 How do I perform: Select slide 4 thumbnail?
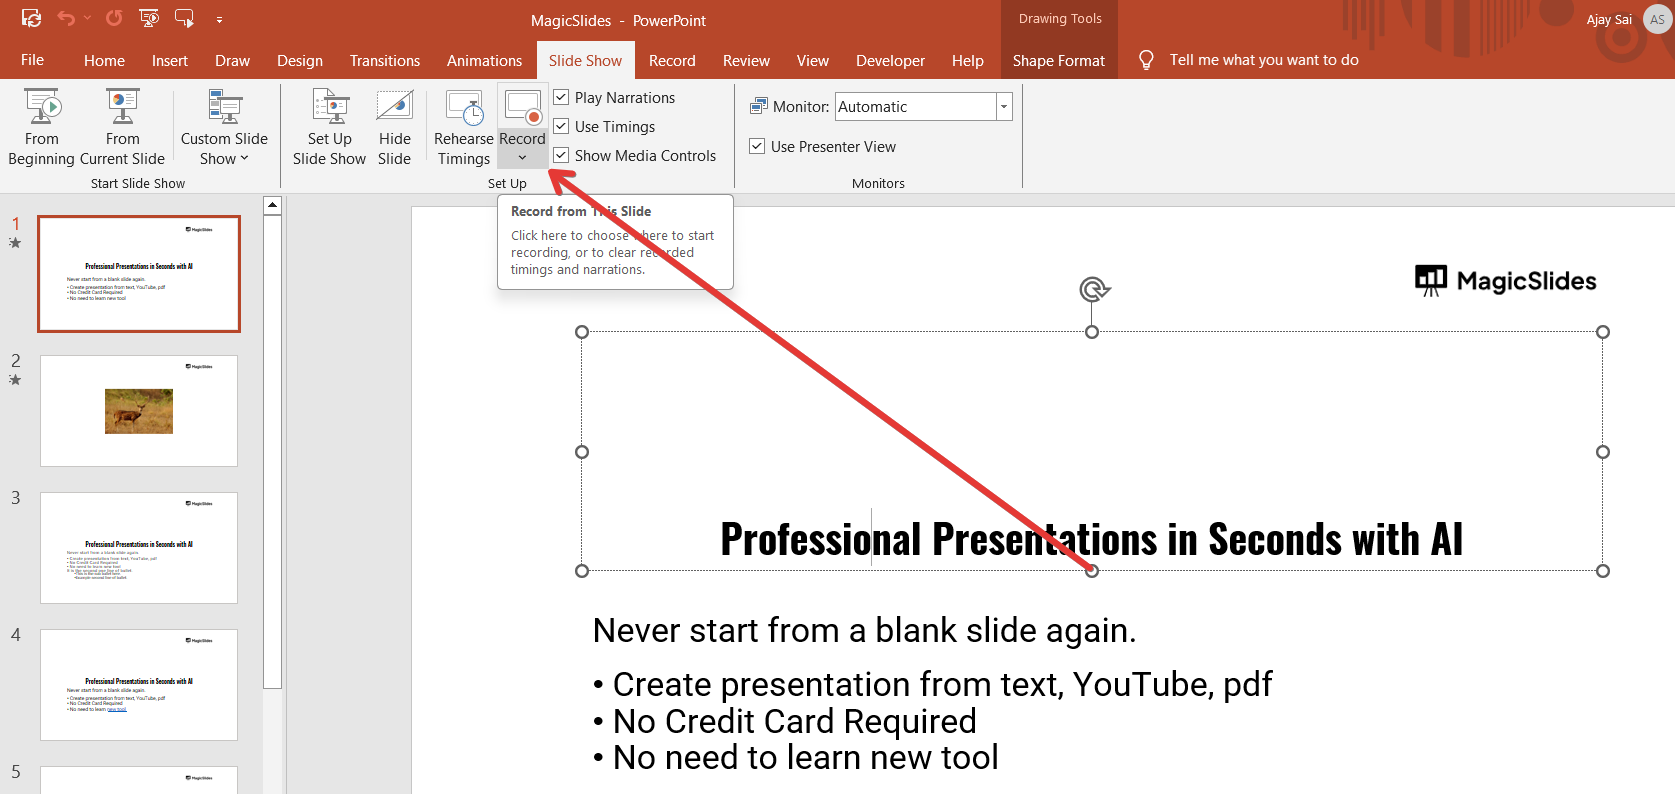point(139,685)
